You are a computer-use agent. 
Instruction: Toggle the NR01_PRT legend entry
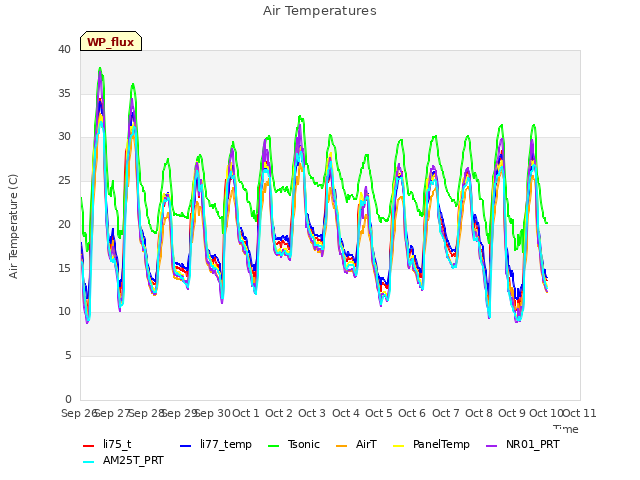coord(523,444)
